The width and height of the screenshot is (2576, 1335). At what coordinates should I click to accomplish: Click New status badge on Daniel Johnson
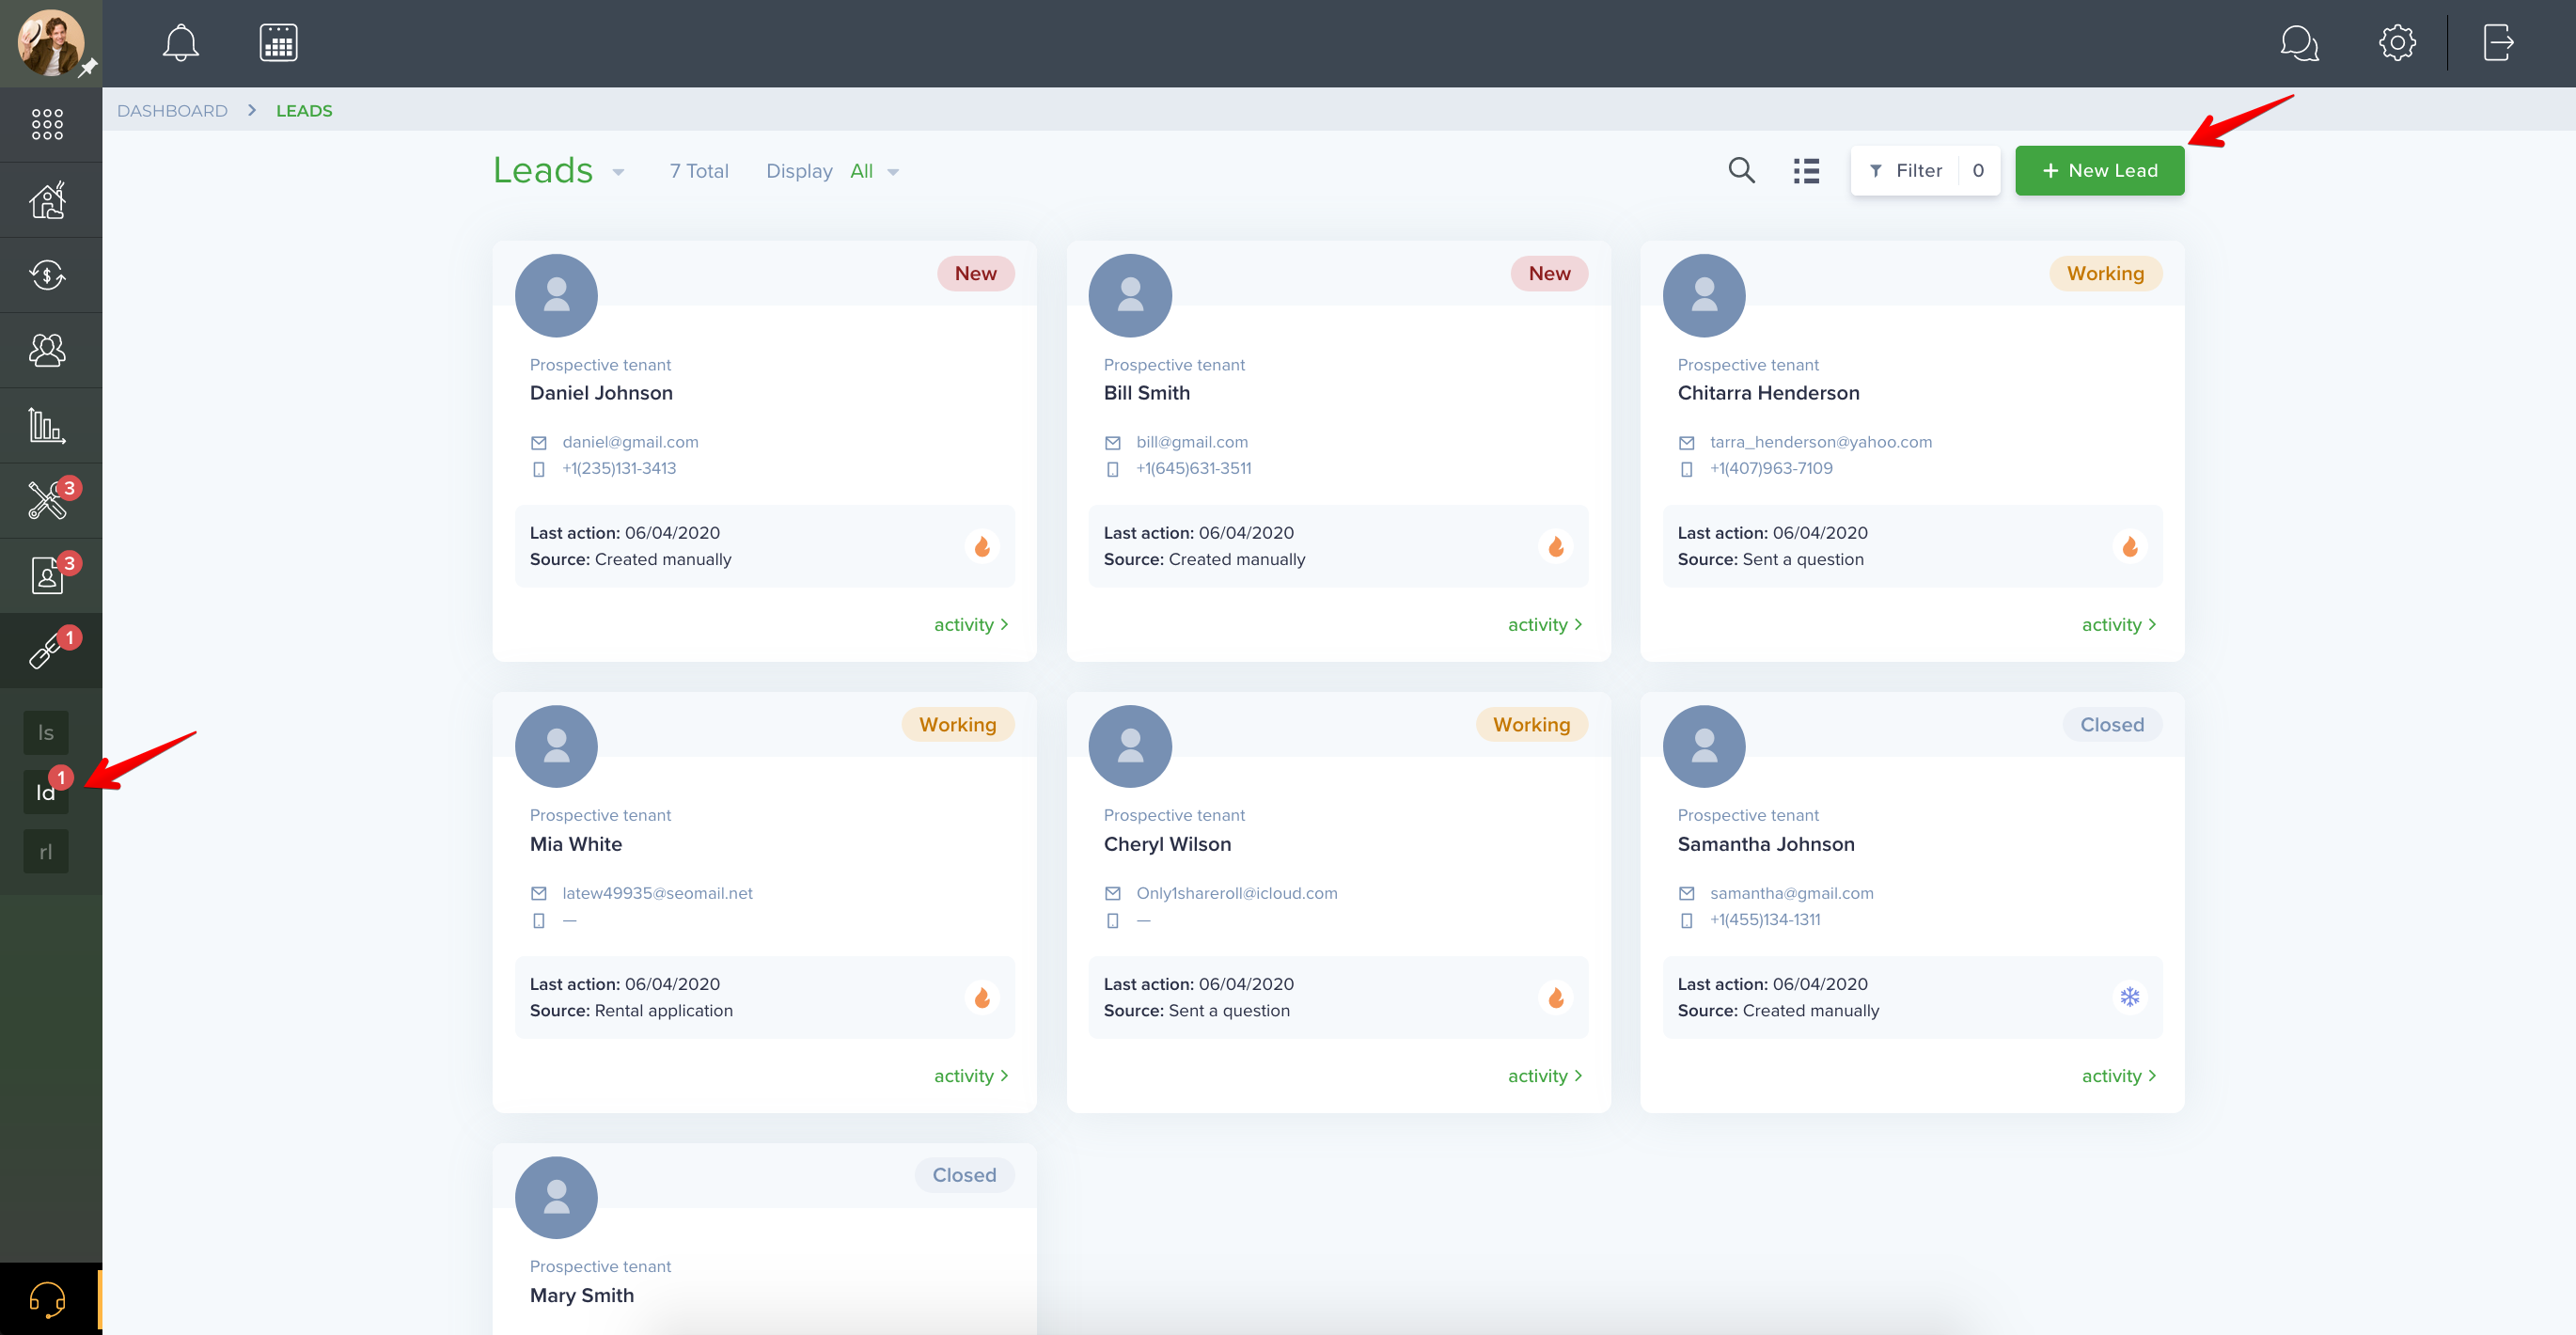(975, 274)
